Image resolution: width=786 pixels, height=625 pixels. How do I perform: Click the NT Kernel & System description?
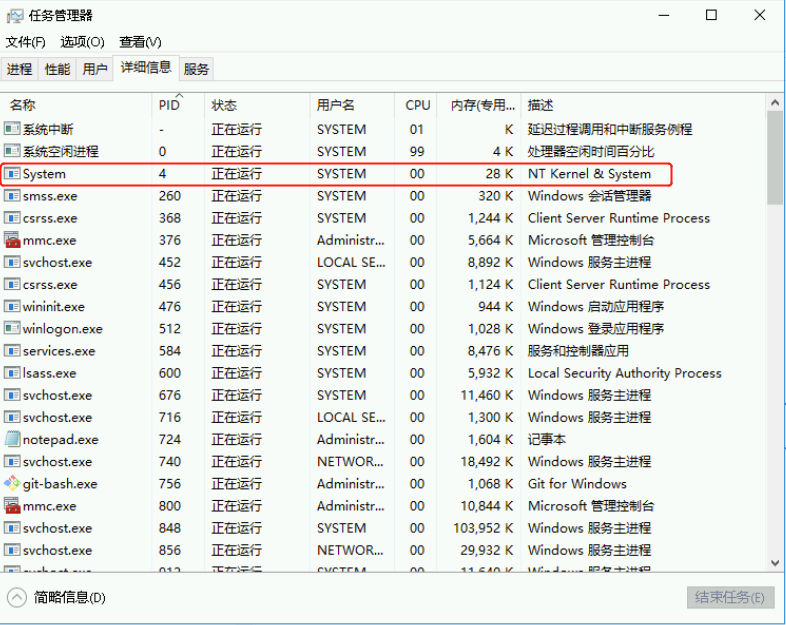pyautogui.click(x=590, y=174)
